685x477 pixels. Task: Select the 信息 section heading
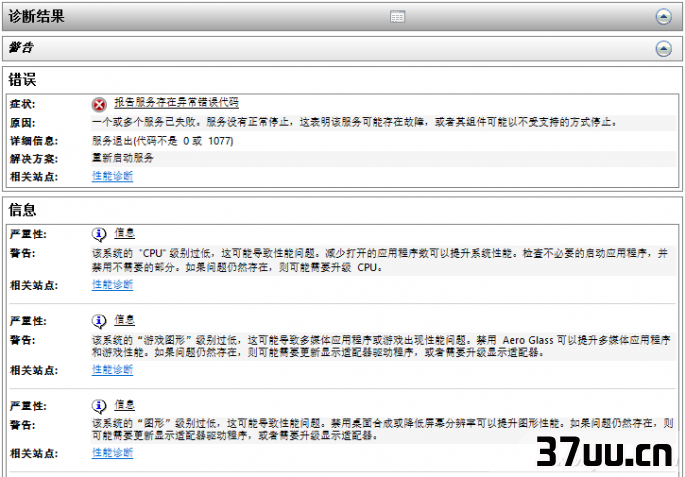click(22, 210)
